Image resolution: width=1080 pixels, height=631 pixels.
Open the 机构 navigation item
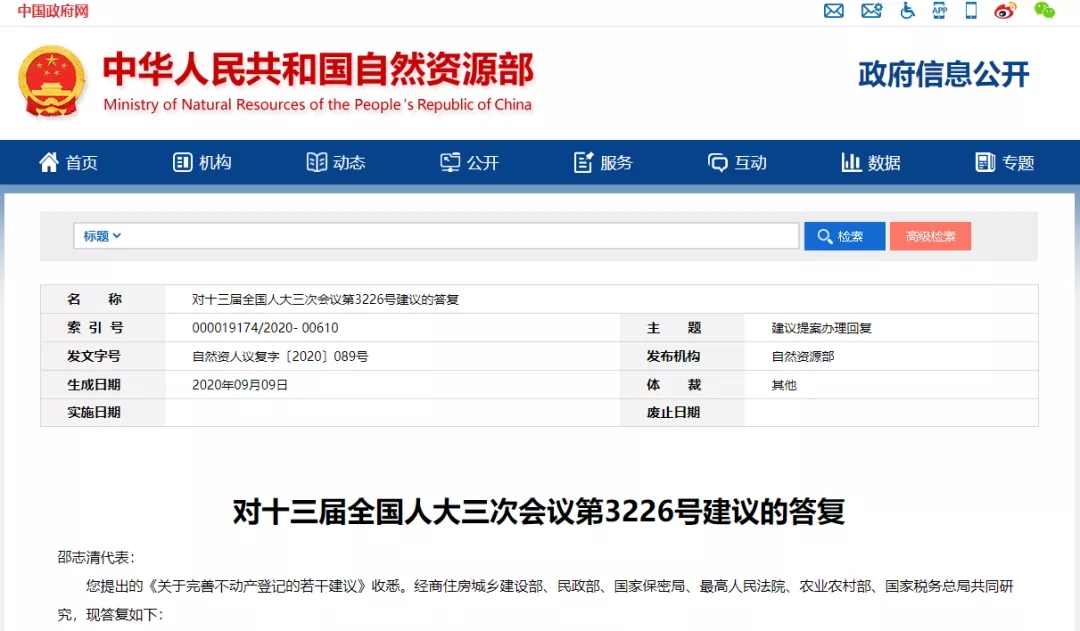pos(202,163)
